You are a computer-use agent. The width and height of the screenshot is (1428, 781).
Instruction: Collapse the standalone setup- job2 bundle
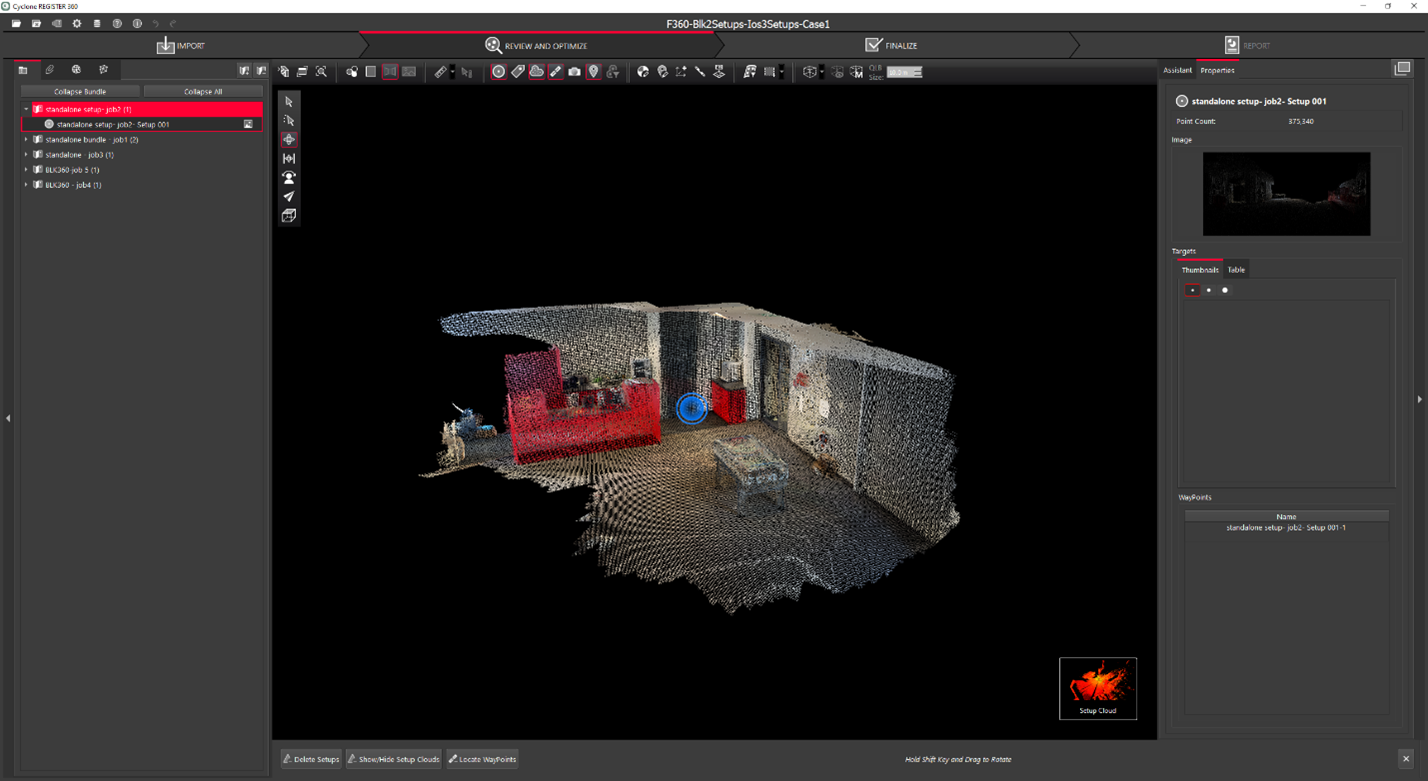coord(27,109)
